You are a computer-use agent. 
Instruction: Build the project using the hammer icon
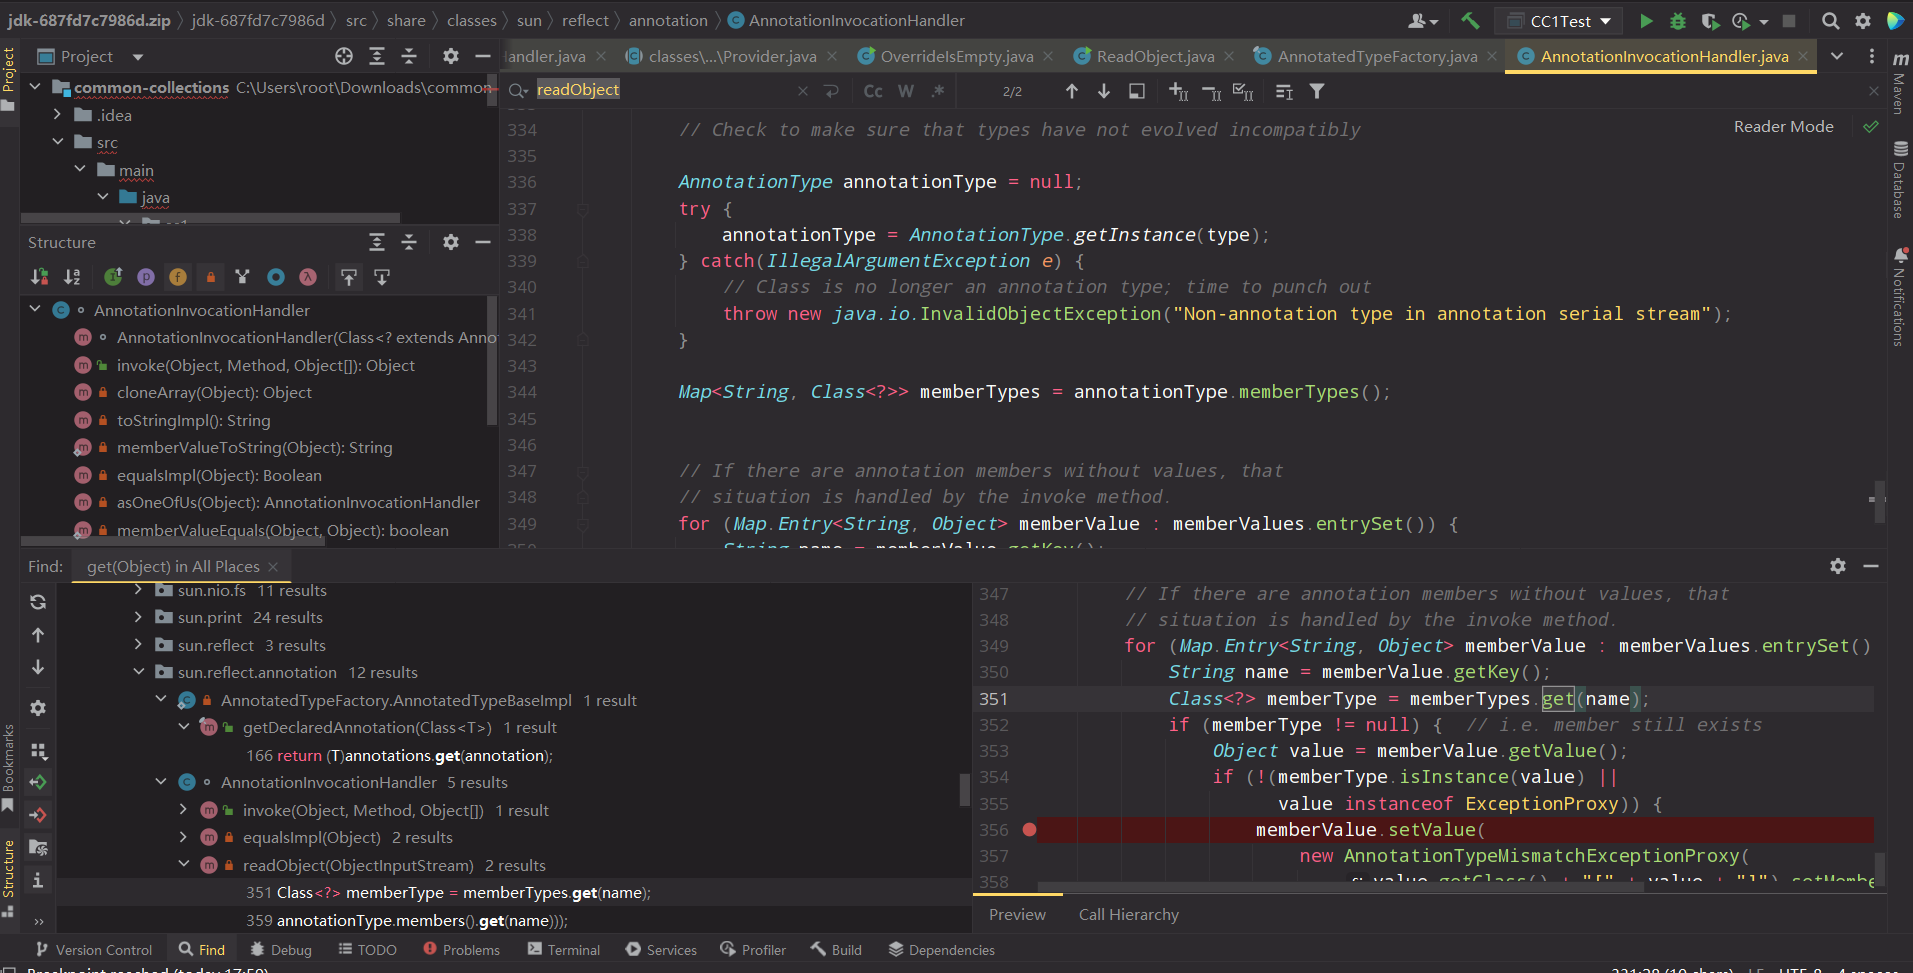click(x=1470, y=21)
